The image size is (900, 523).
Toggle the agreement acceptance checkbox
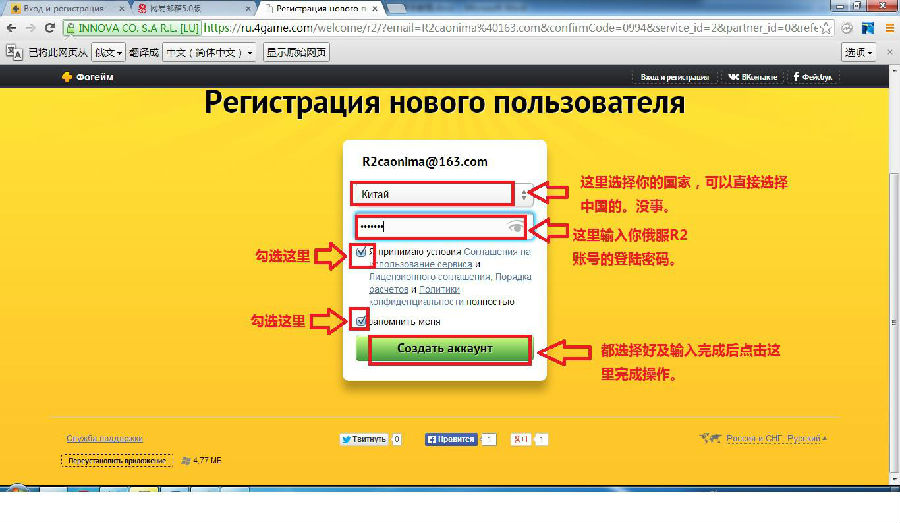tap(361, 253)
